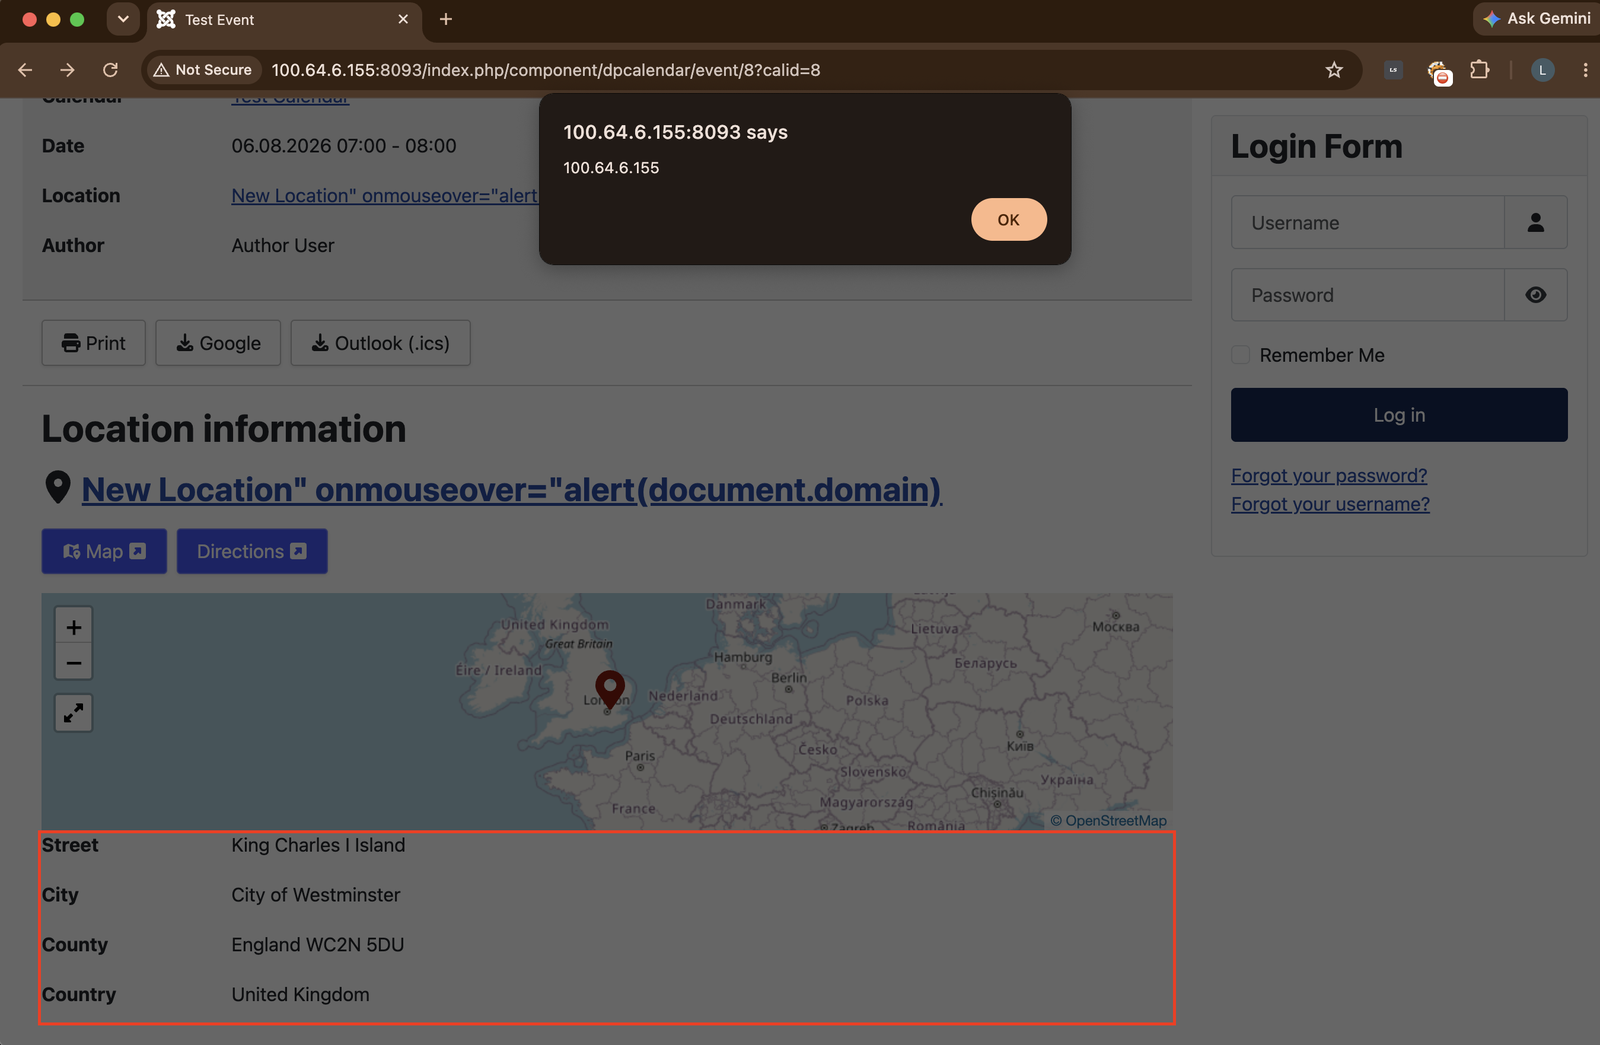1600x1045 pixels.
Task: Toggle map fullscreen view
Action: click(74, 713)
